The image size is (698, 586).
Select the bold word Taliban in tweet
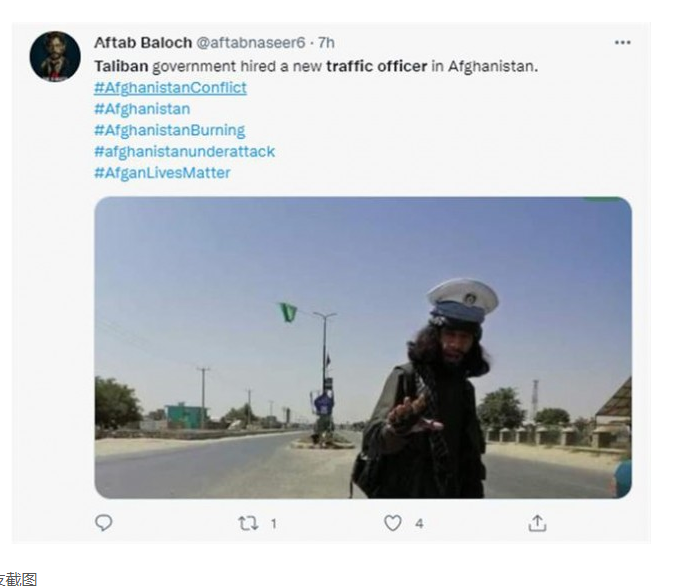121,66
